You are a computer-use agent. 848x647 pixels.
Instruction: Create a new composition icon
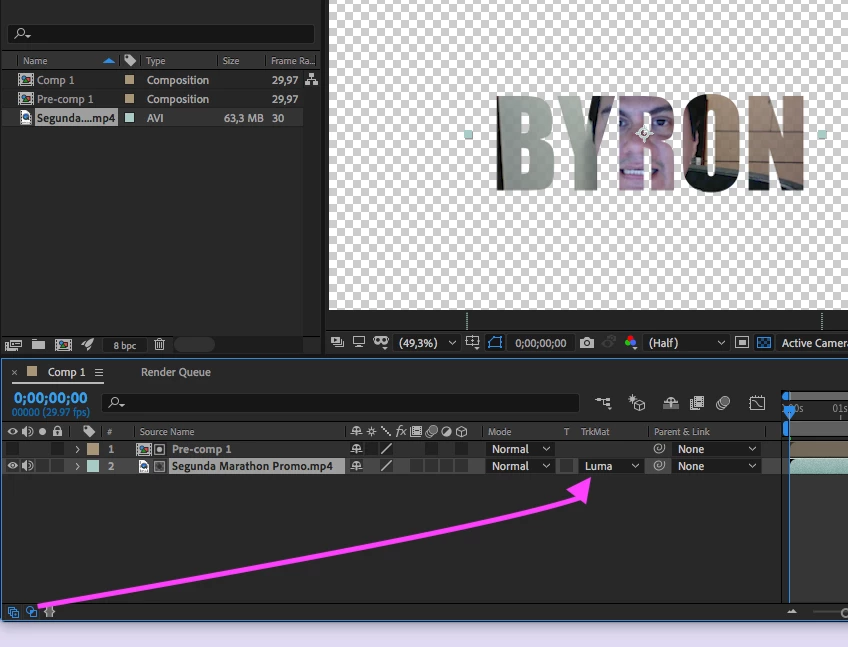[x=63, y=345]
